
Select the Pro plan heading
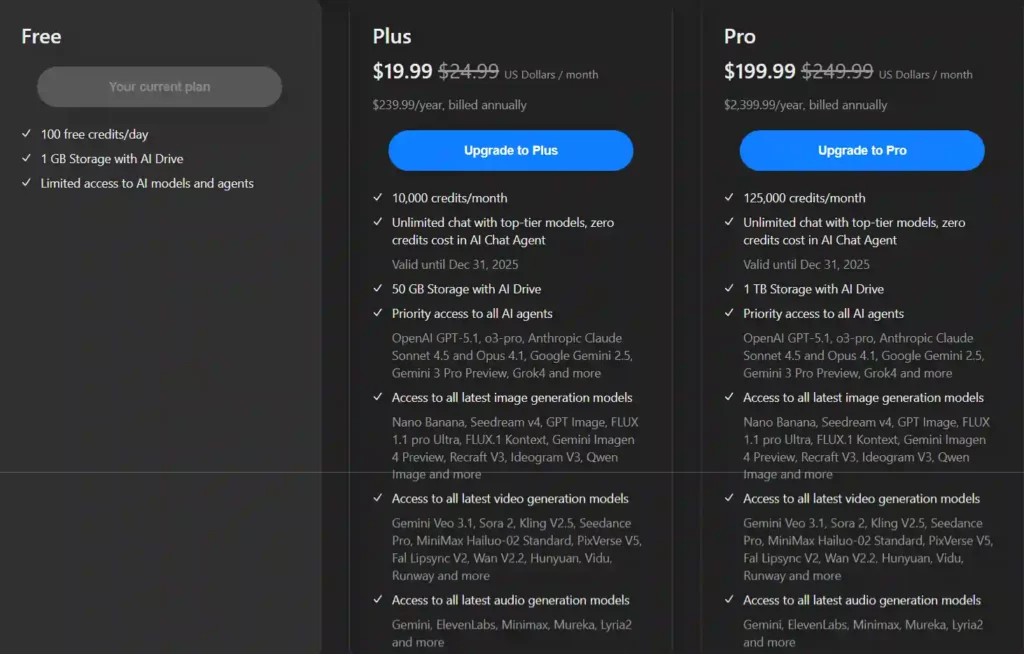point(740,36)
